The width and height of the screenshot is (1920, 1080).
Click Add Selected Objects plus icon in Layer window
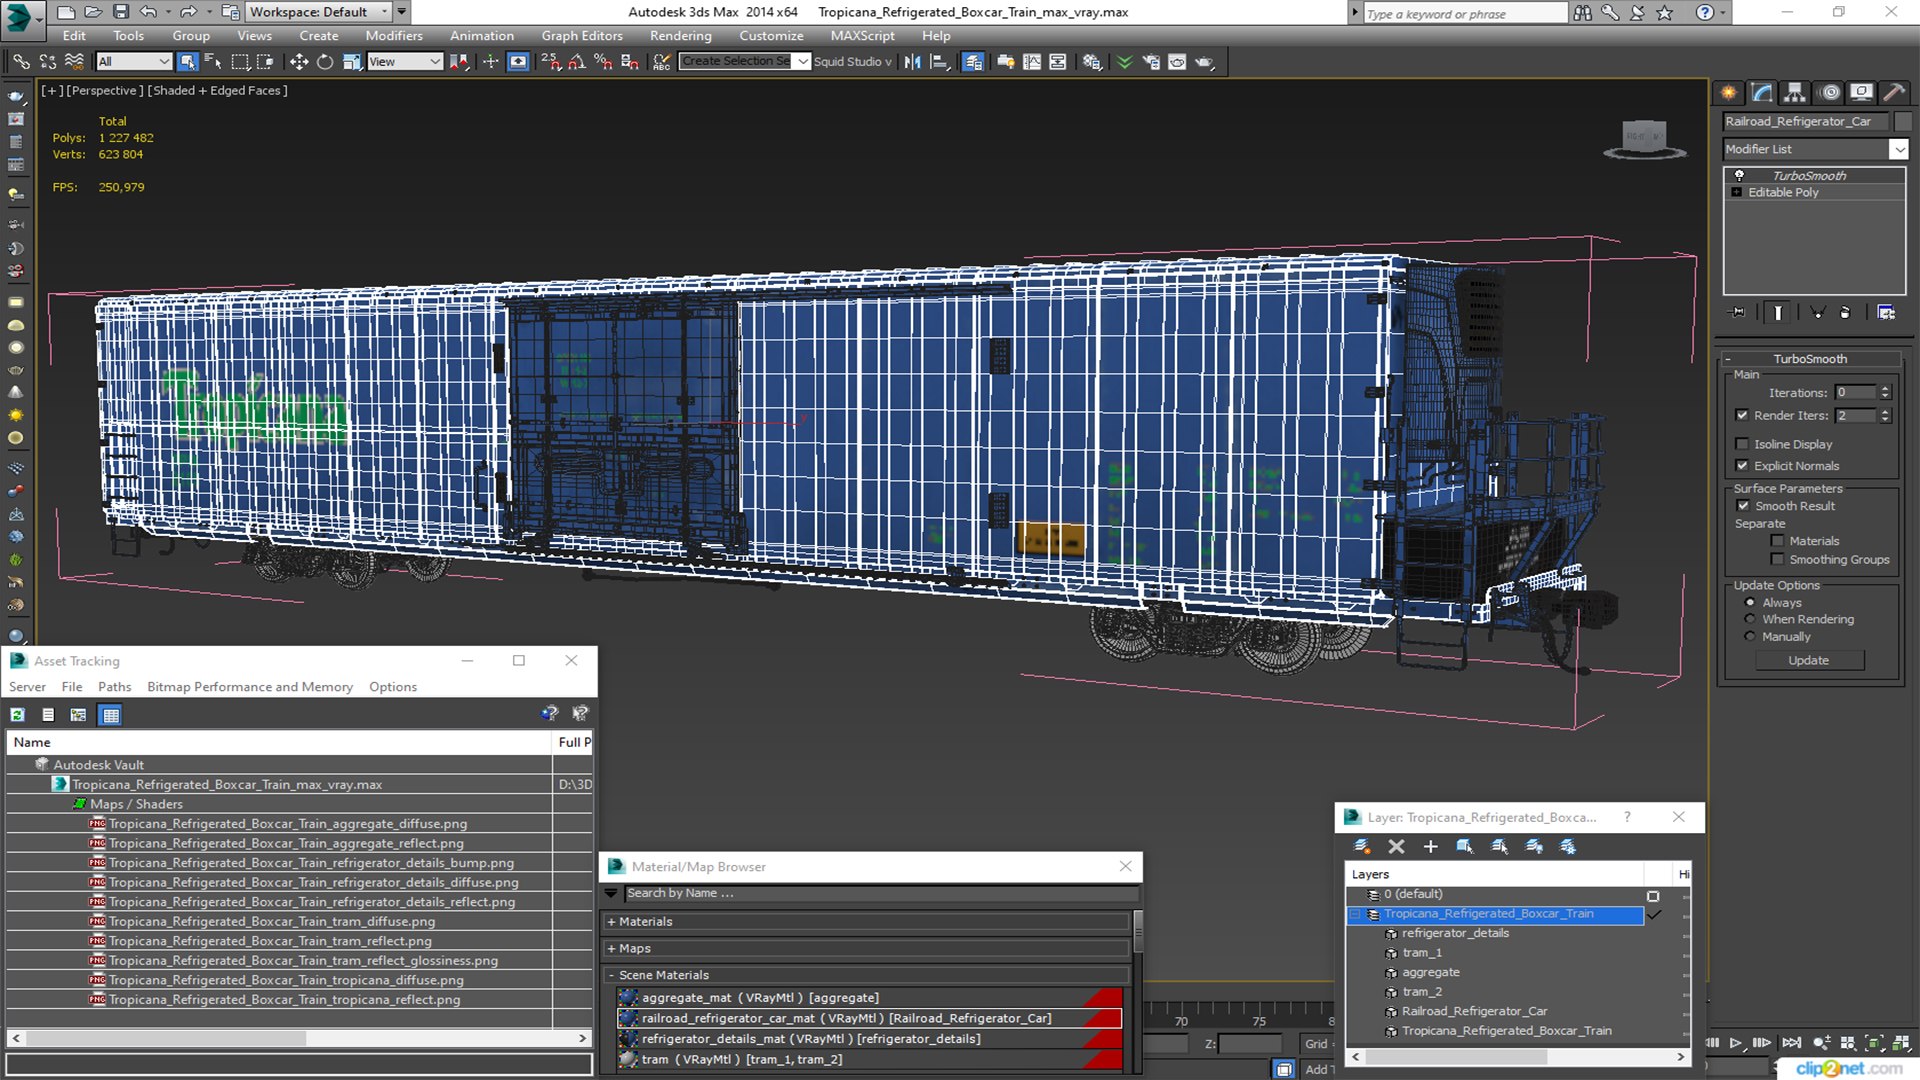[x=1430, y=847]
